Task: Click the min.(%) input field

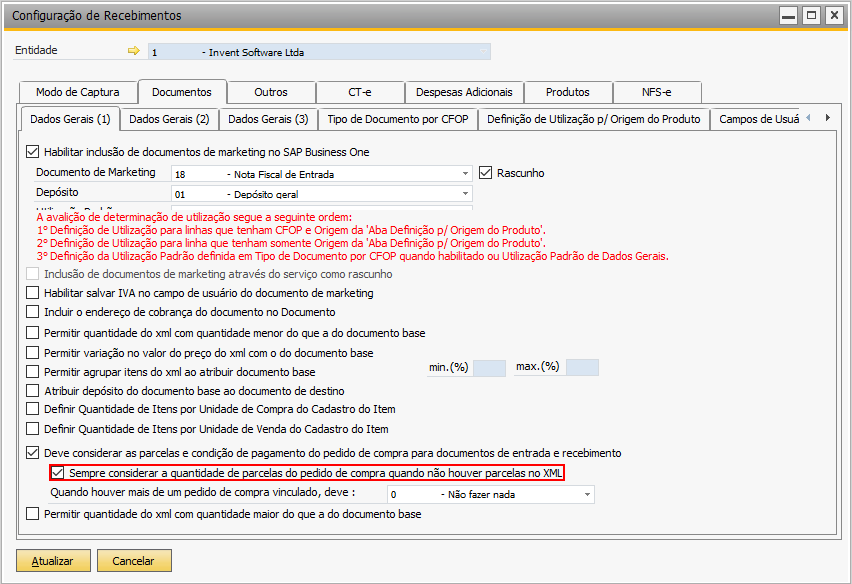Action: click(x=490, y=368)
